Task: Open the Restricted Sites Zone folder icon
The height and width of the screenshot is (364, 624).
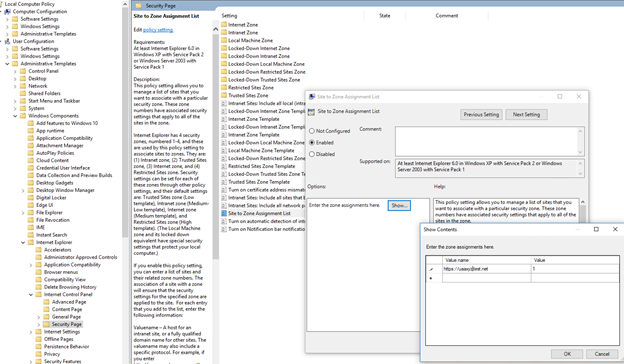Action: (224, 88)
